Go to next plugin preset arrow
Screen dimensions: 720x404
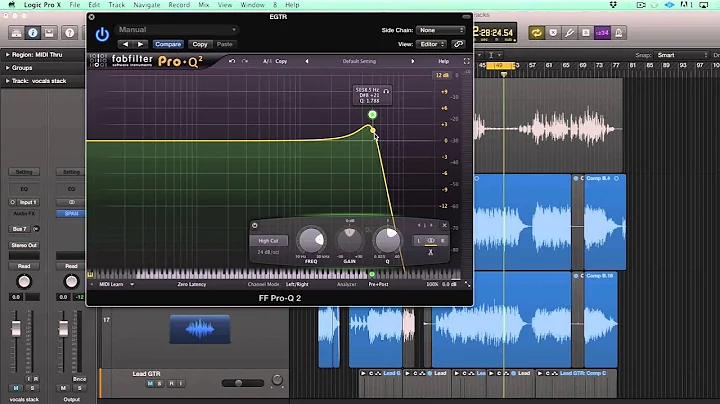140,44
